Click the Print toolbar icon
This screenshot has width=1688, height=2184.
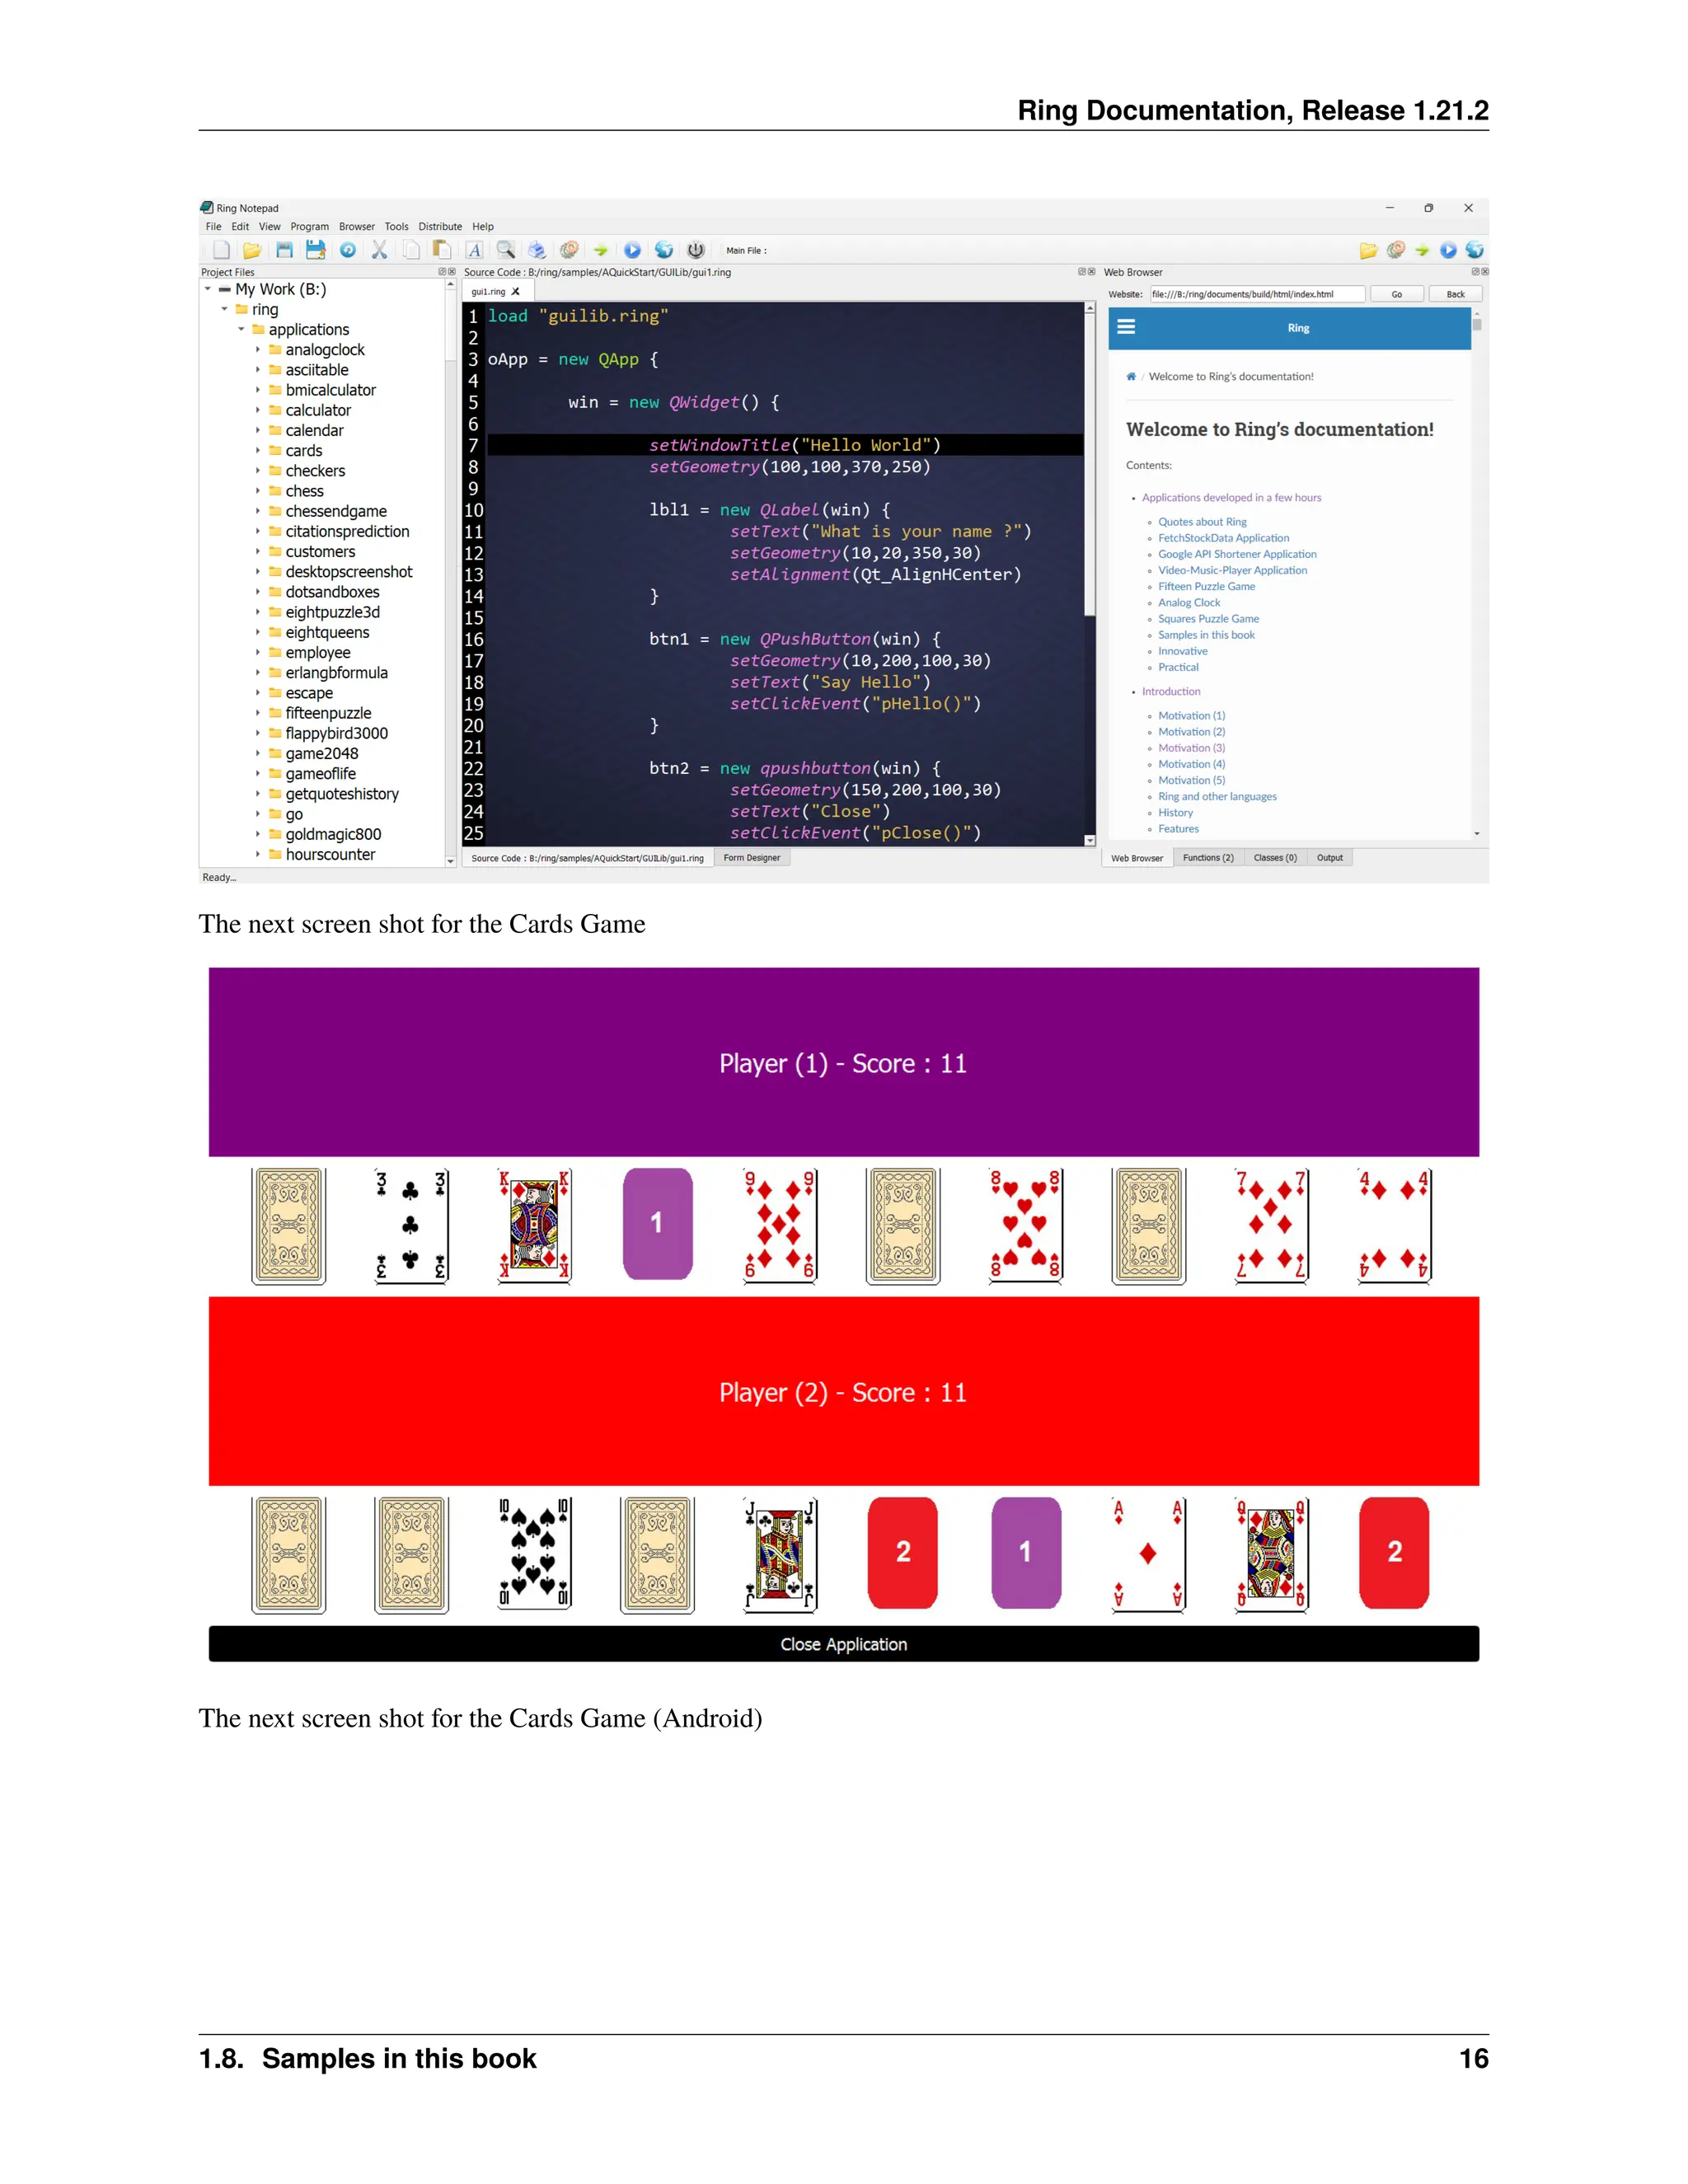[x=537, y=250]
